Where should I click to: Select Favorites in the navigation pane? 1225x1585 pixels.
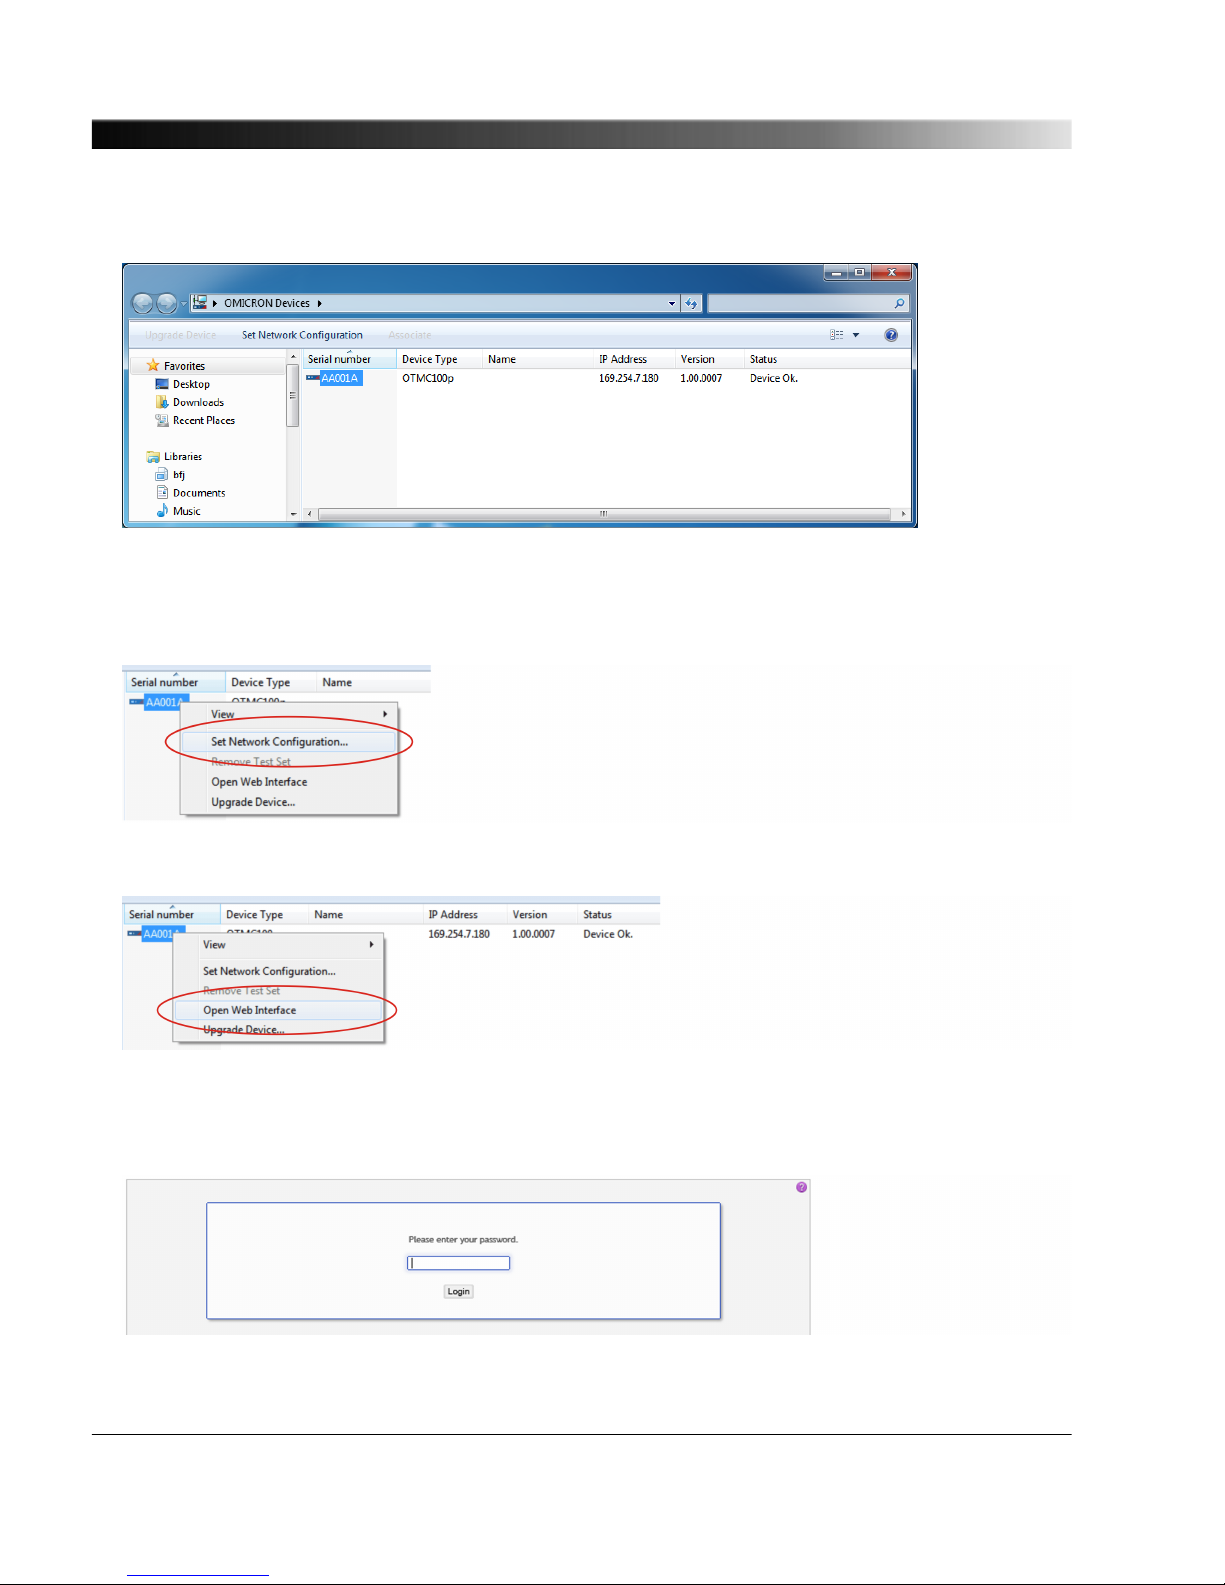184,366
